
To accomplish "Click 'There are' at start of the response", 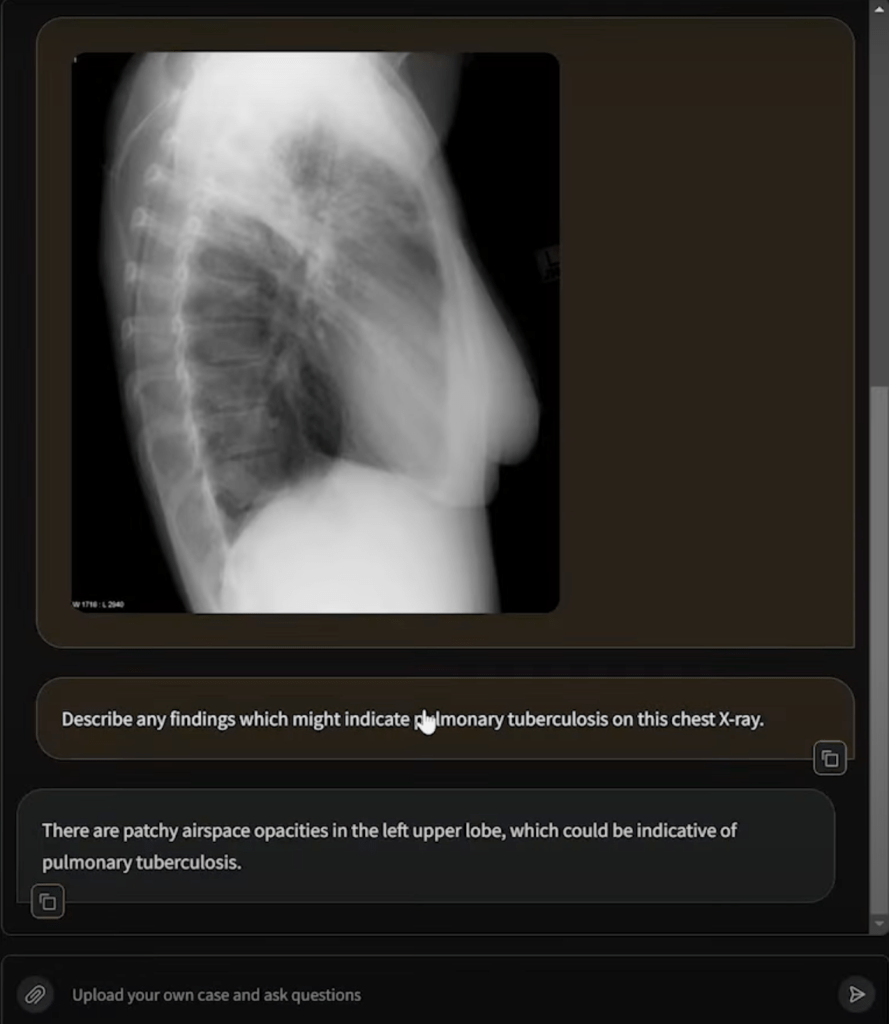I will 80,831.
